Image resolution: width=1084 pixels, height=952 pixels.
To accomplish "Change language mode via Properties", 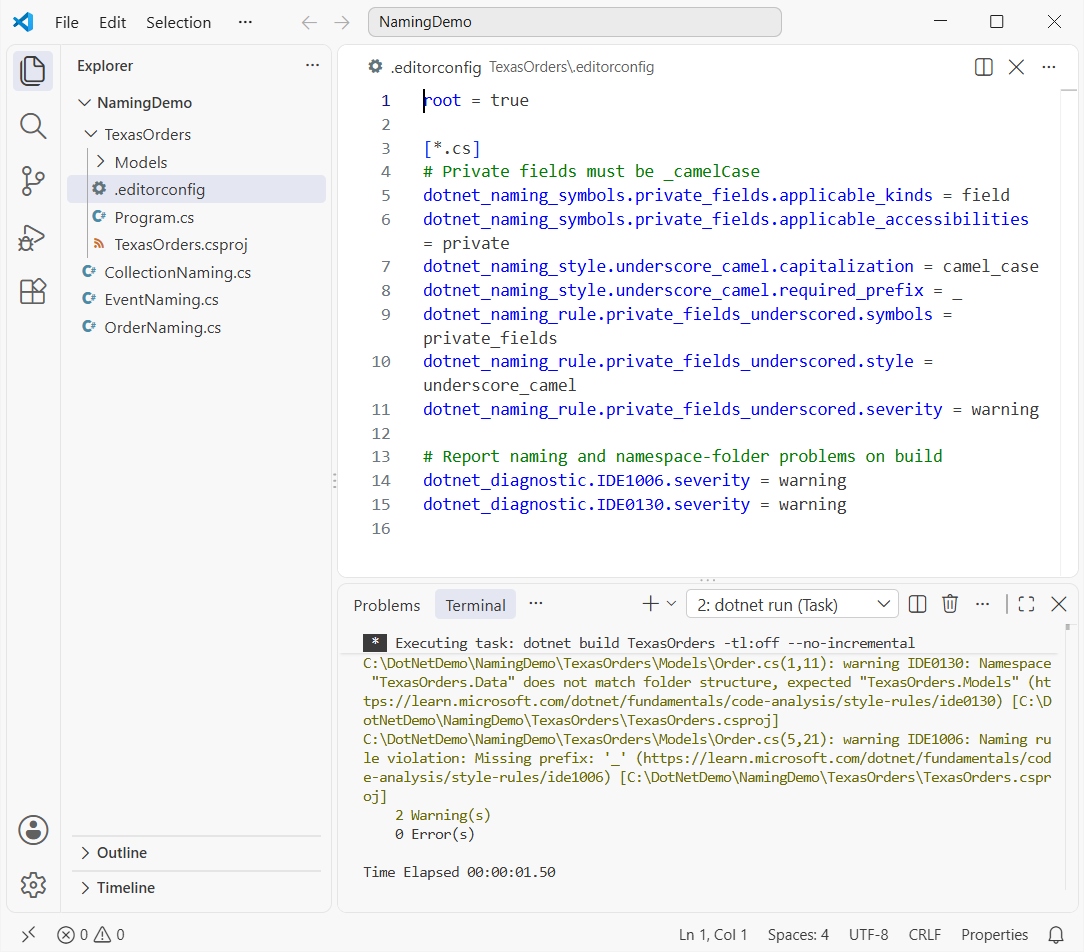I will tap(994, 935).
